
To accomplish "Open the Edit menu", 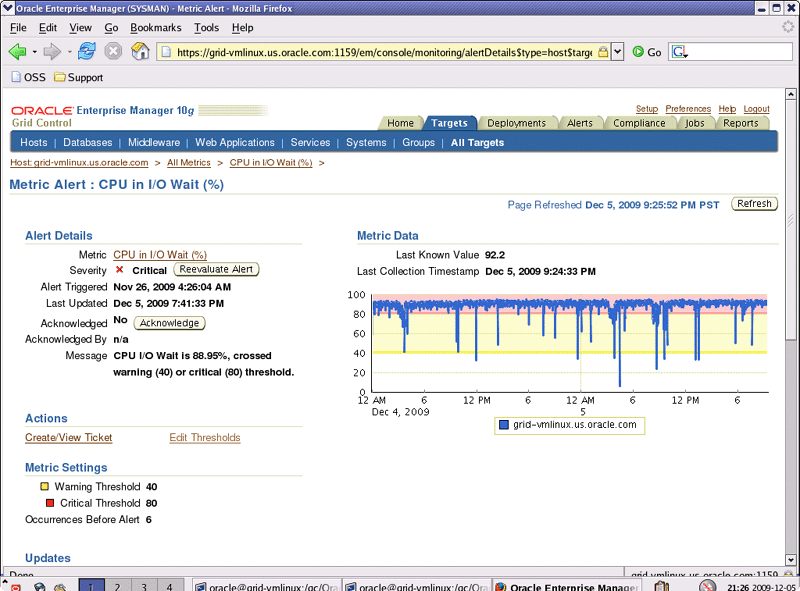I will (x=48, y=28).
